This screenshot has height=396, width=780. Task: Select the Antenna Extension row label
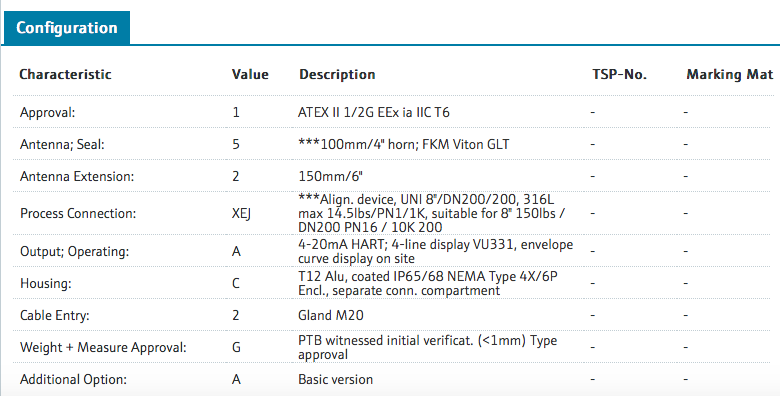tap(77, 177)
